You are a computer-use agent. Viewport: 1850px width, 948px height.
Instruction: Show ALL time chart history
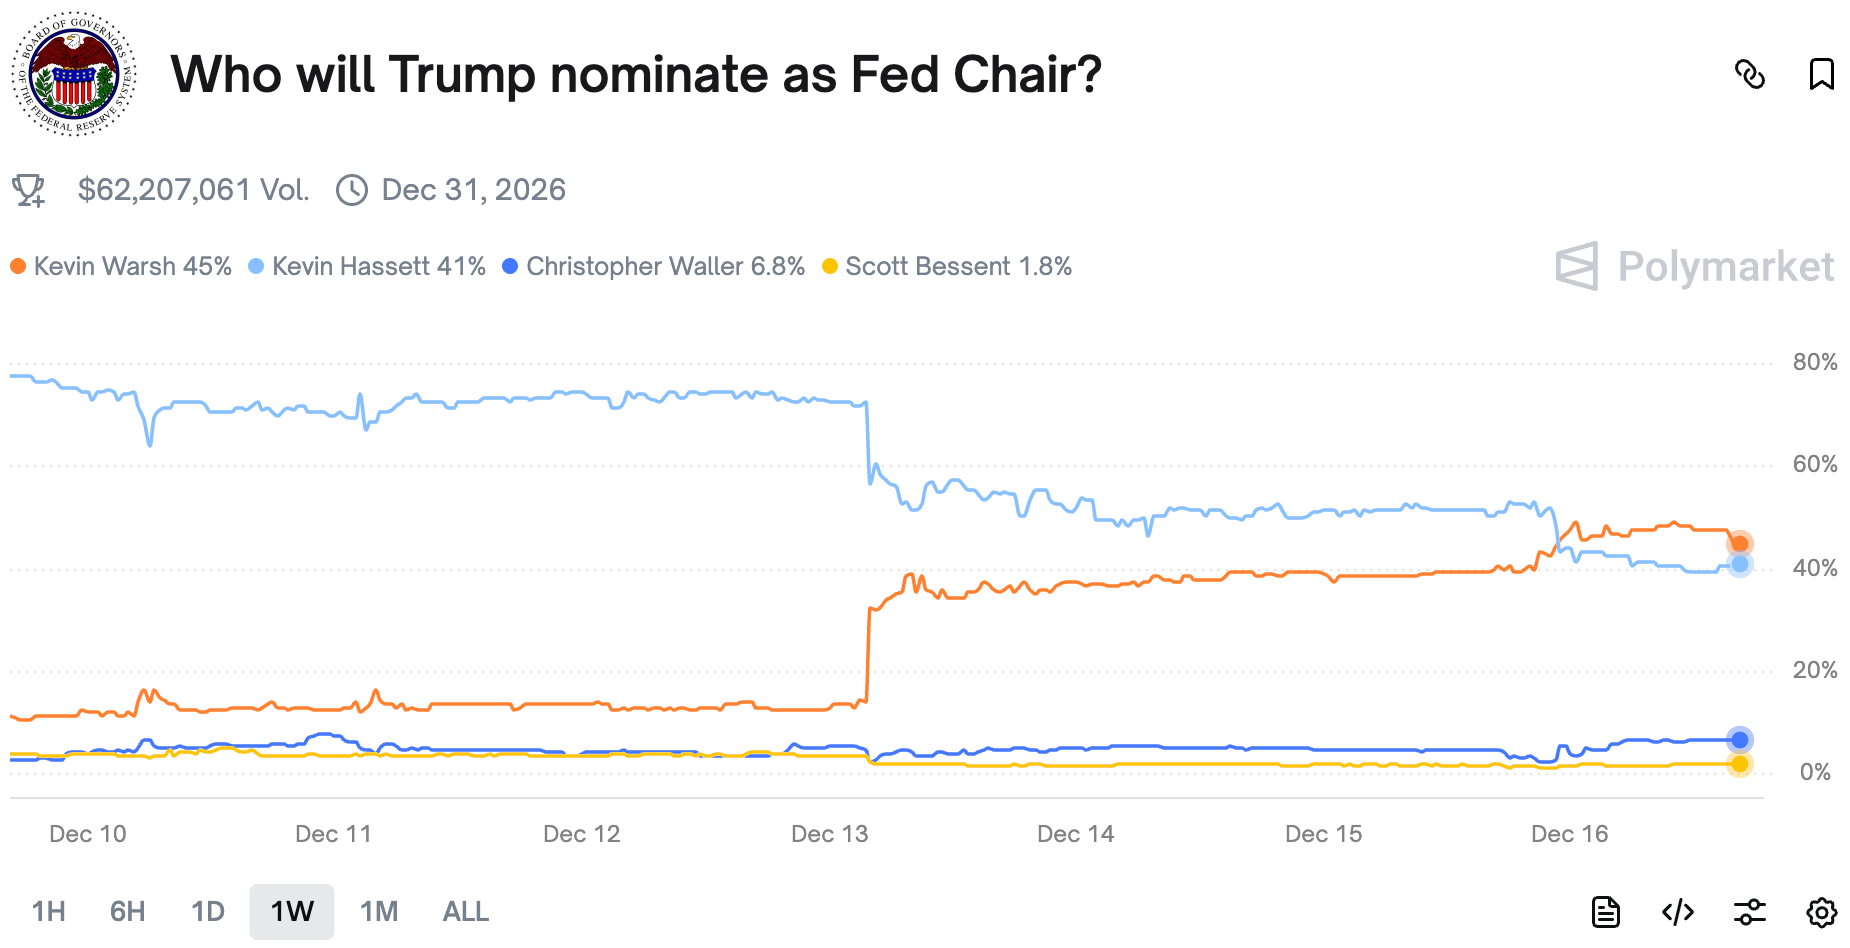point(466,912)
